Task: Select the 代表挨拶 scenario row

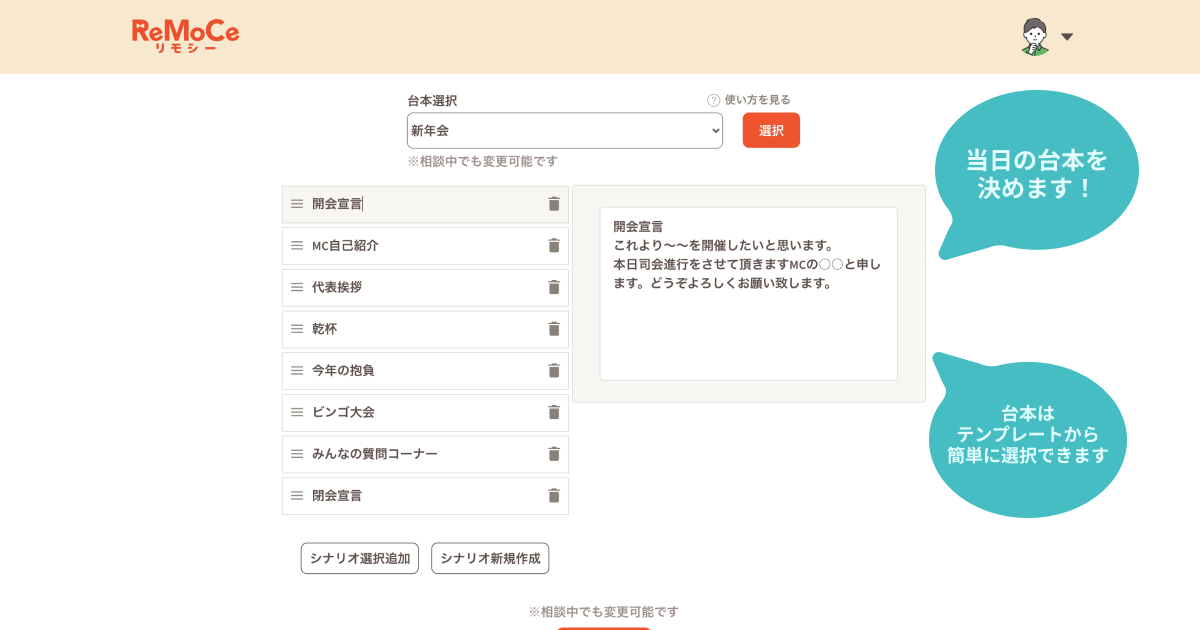Action: pos(420,287)
